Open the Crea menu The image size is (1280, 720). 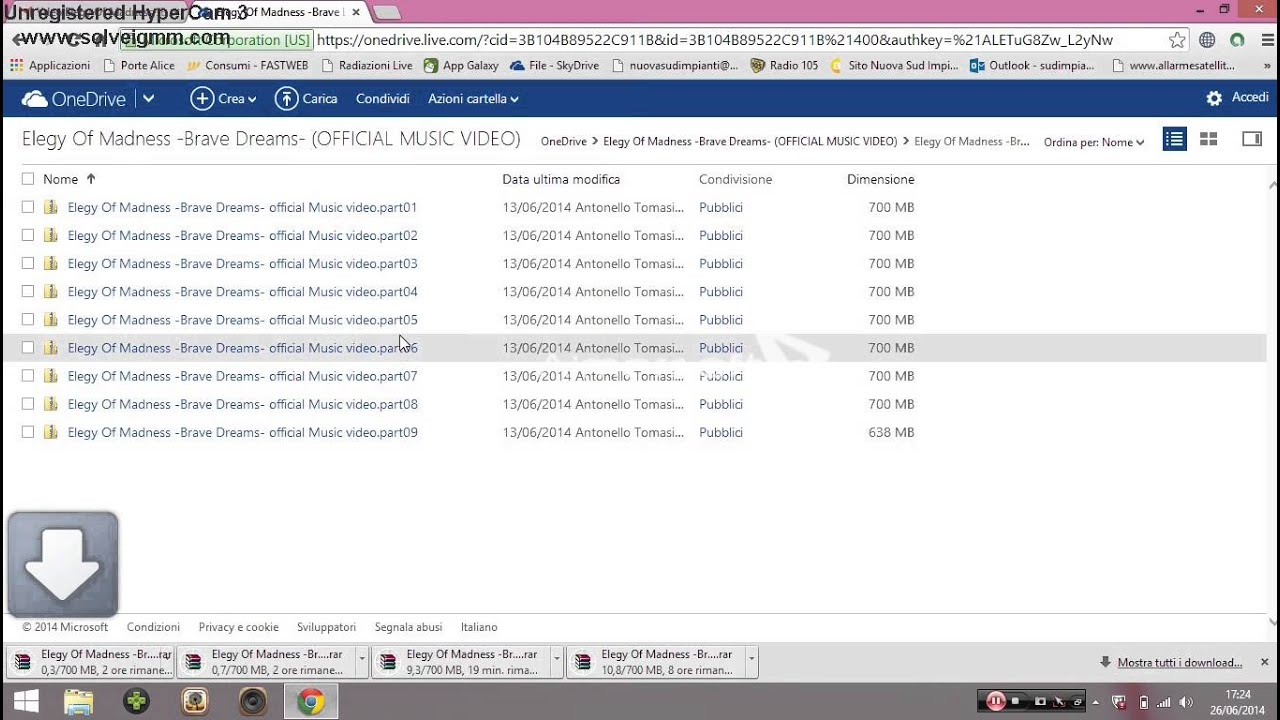click(224, 99)
